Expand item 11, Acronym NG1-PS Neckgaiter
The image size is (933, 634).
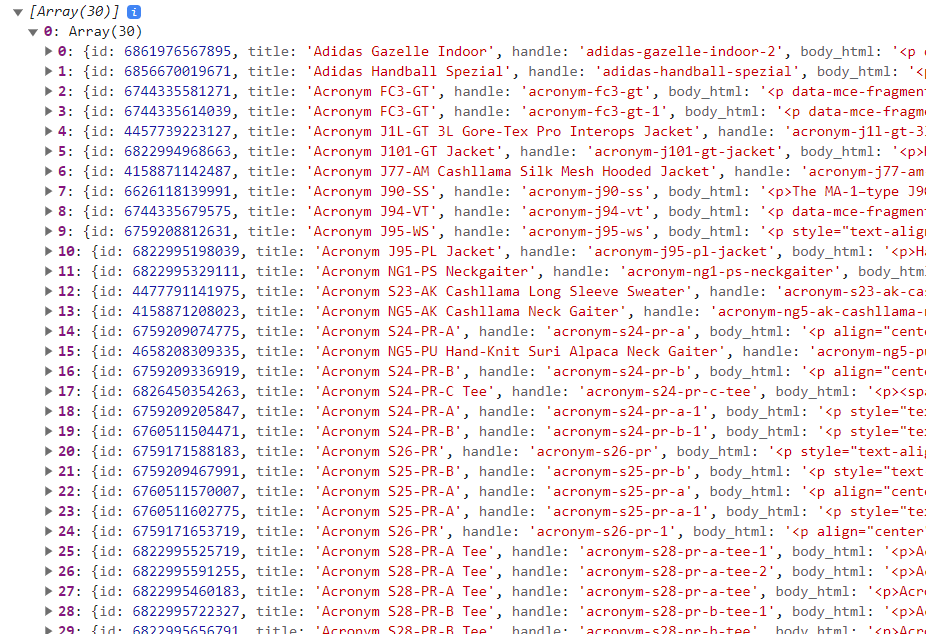click(x=49, y=272)
